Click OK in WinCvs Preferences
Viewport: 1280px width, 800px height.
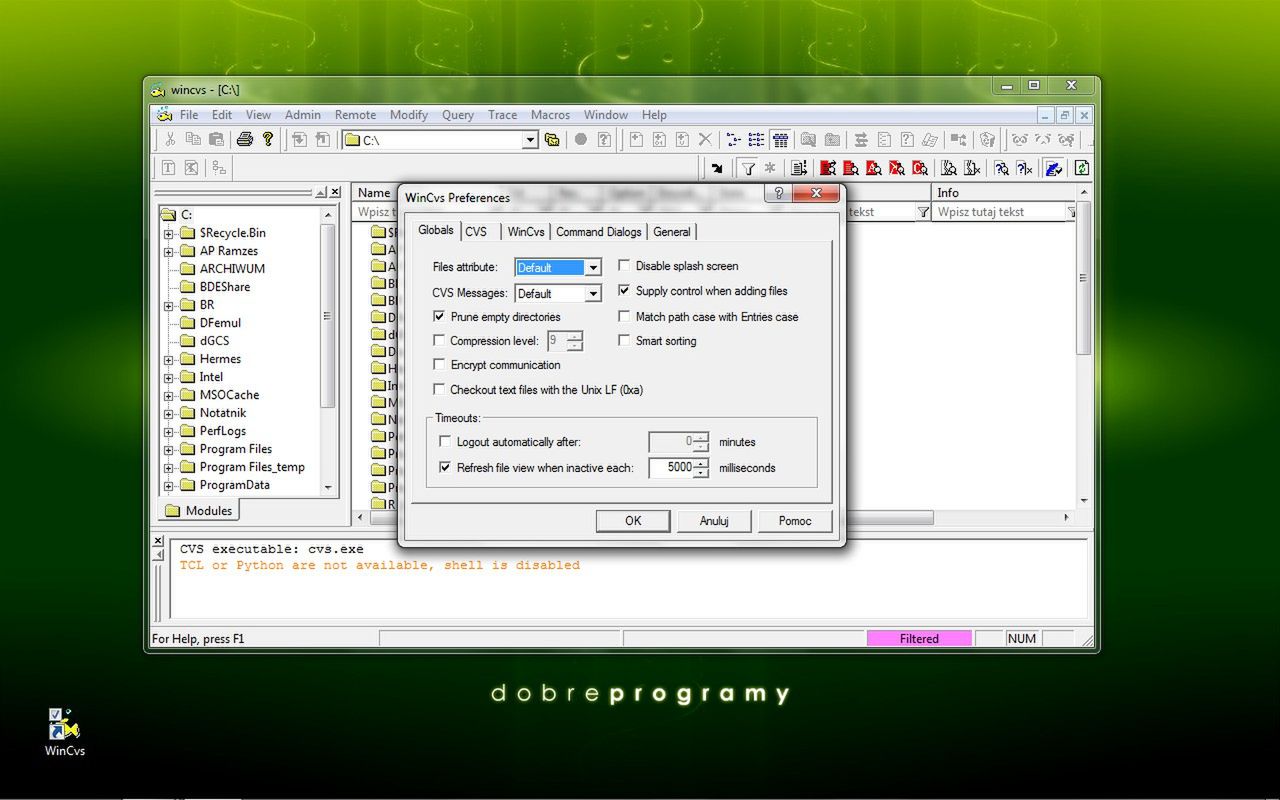click(633, 521)
